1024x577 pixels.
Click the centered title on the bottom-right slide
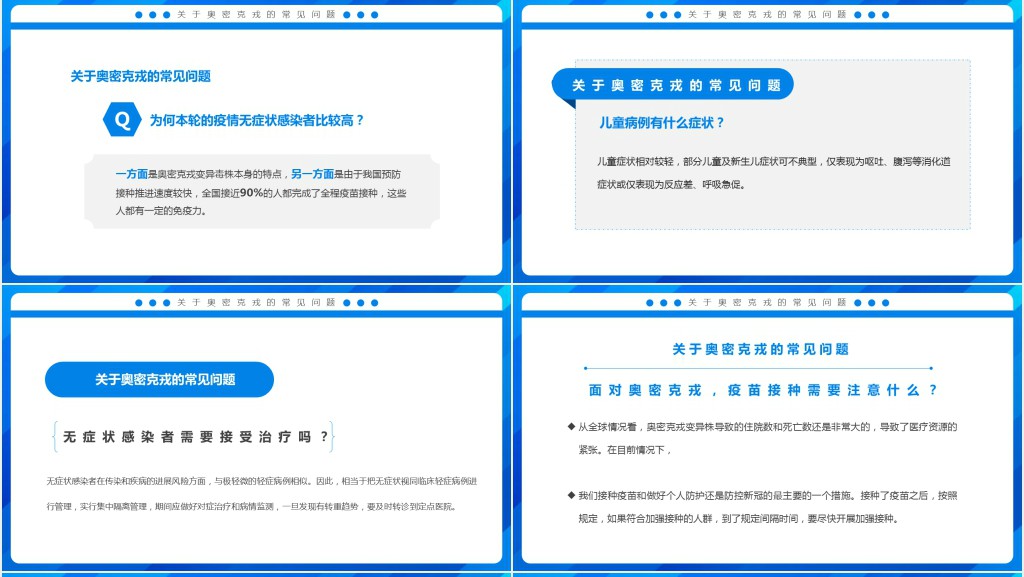pos(761,349)
